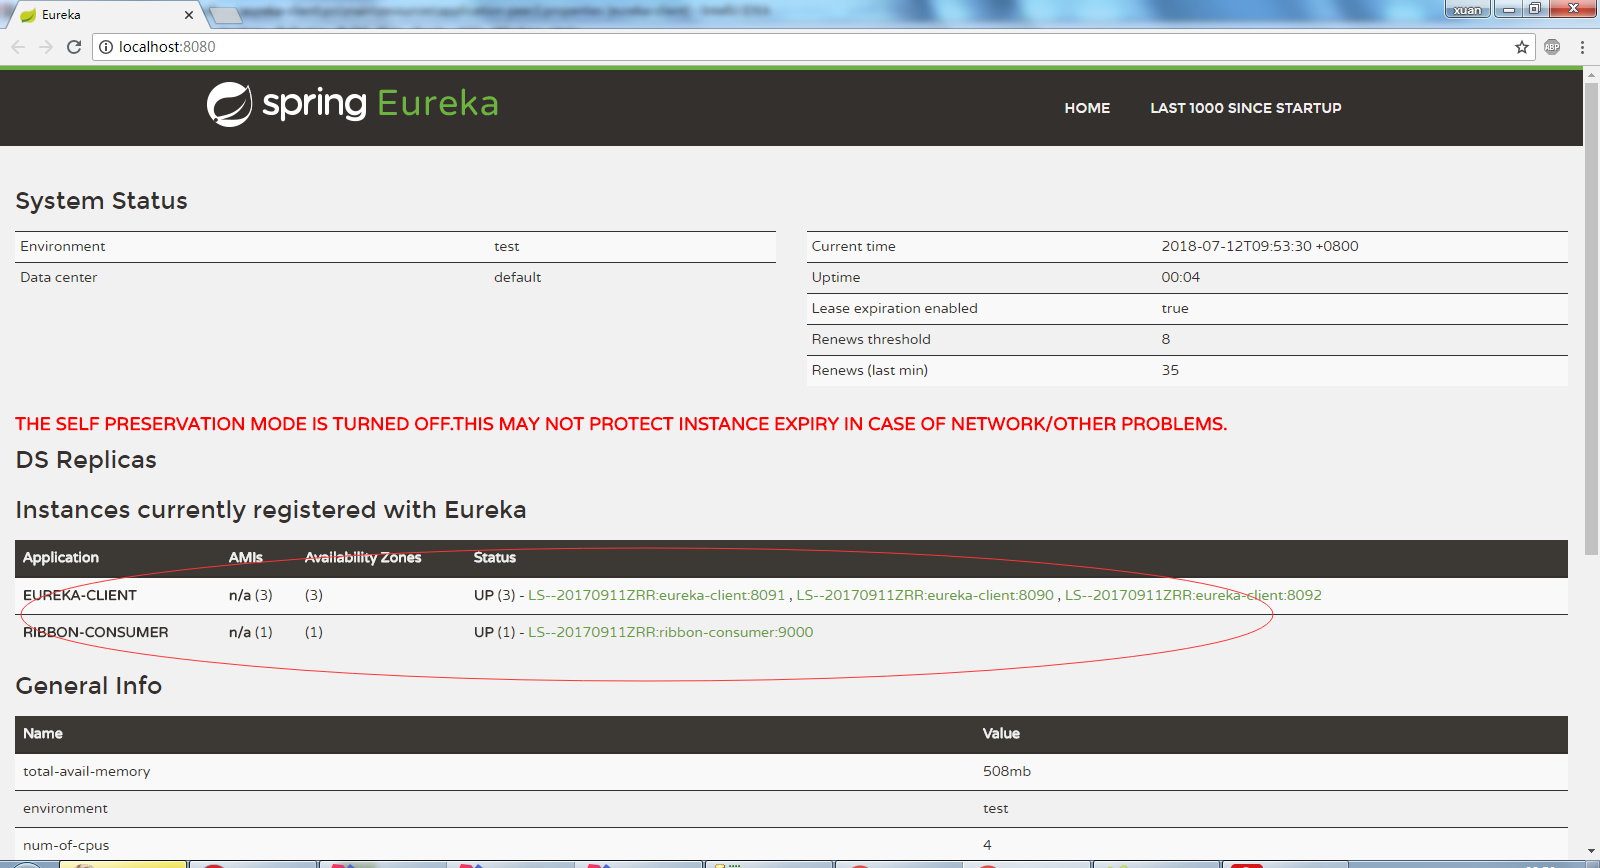Image resolution: width=1600 pixels, height=868 pixels.
Task: Click the 508mb memory value
Action: click(1007, 771)
